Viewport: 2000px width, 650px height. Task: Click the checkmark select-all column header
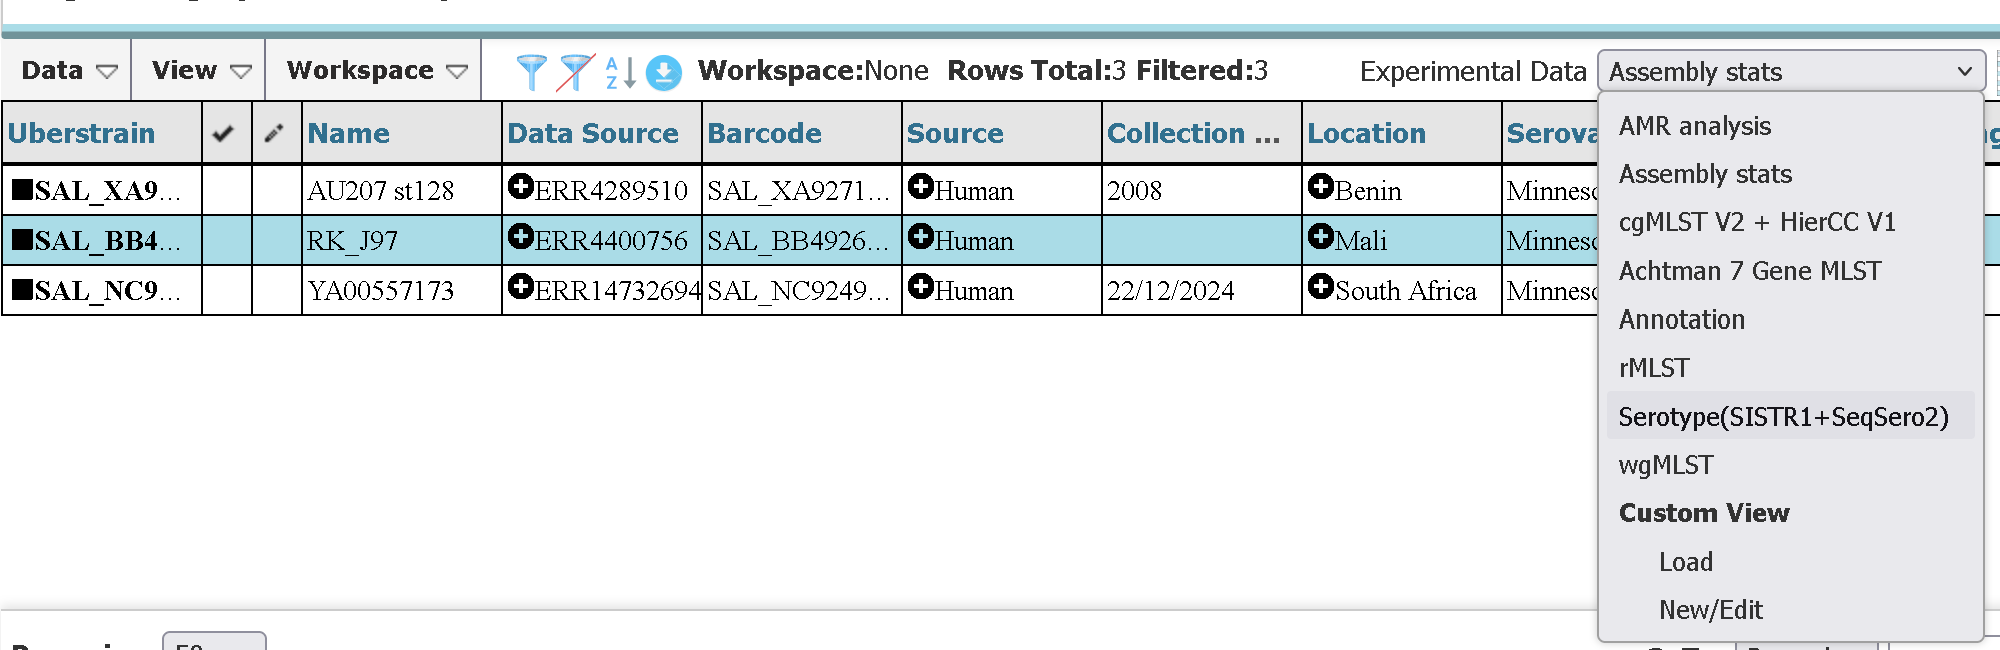tap(224, 133)
